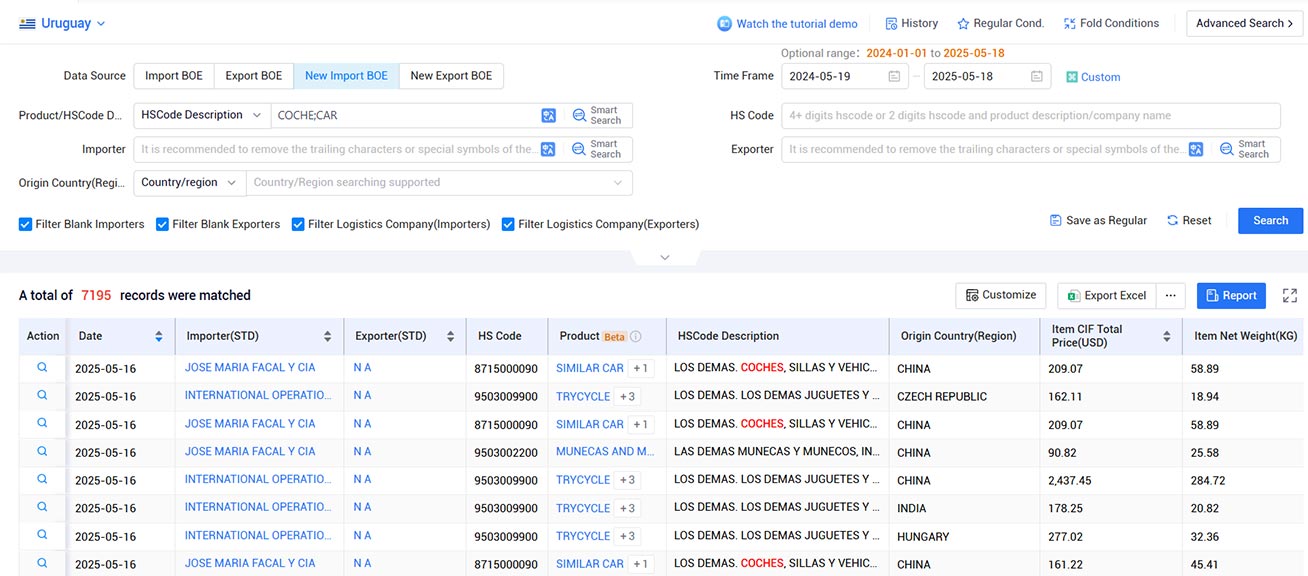
Task: Open the Report button
Action: point(1231,295)
